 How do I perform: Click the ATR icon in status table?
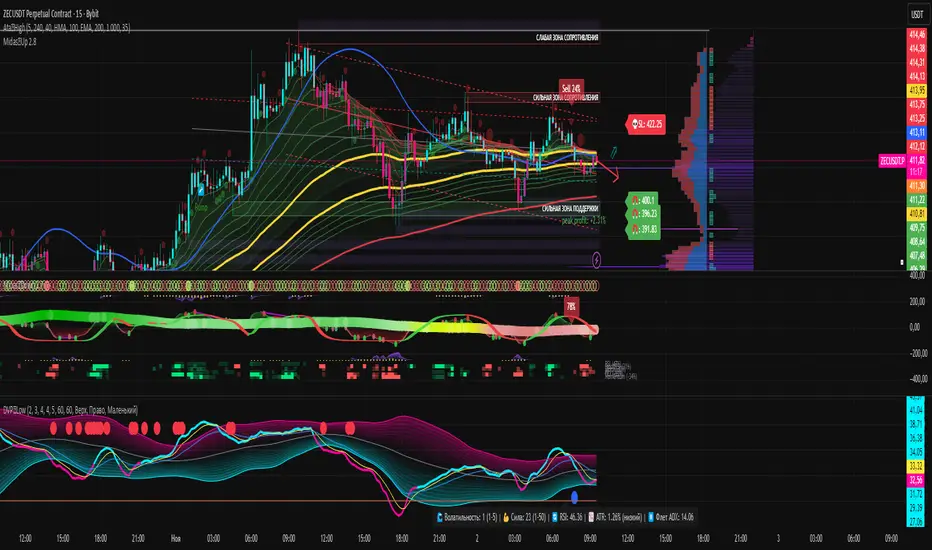(x=591, y=517)
